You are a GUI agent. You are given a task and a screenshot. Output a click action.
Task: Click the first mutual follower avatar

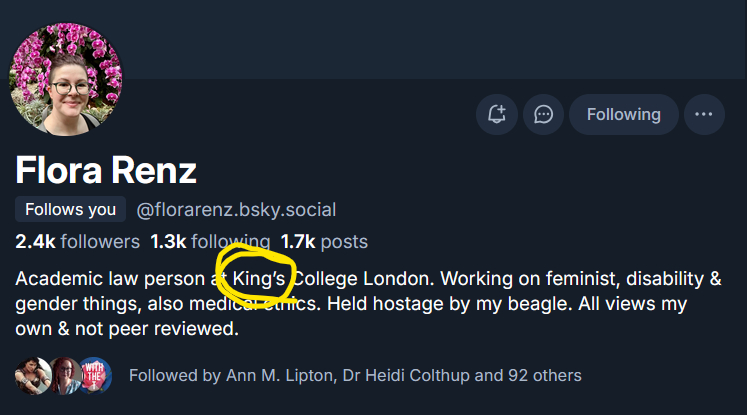30,376
